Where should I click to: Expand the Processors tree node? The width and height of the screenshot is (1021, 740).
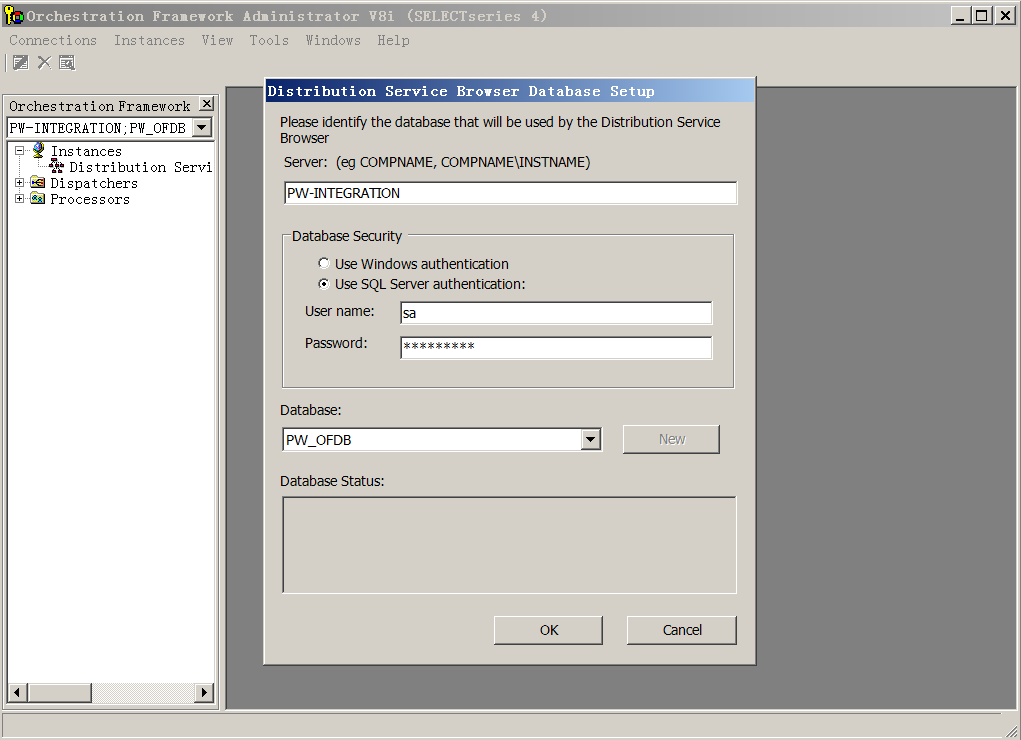tap(20, 199)
